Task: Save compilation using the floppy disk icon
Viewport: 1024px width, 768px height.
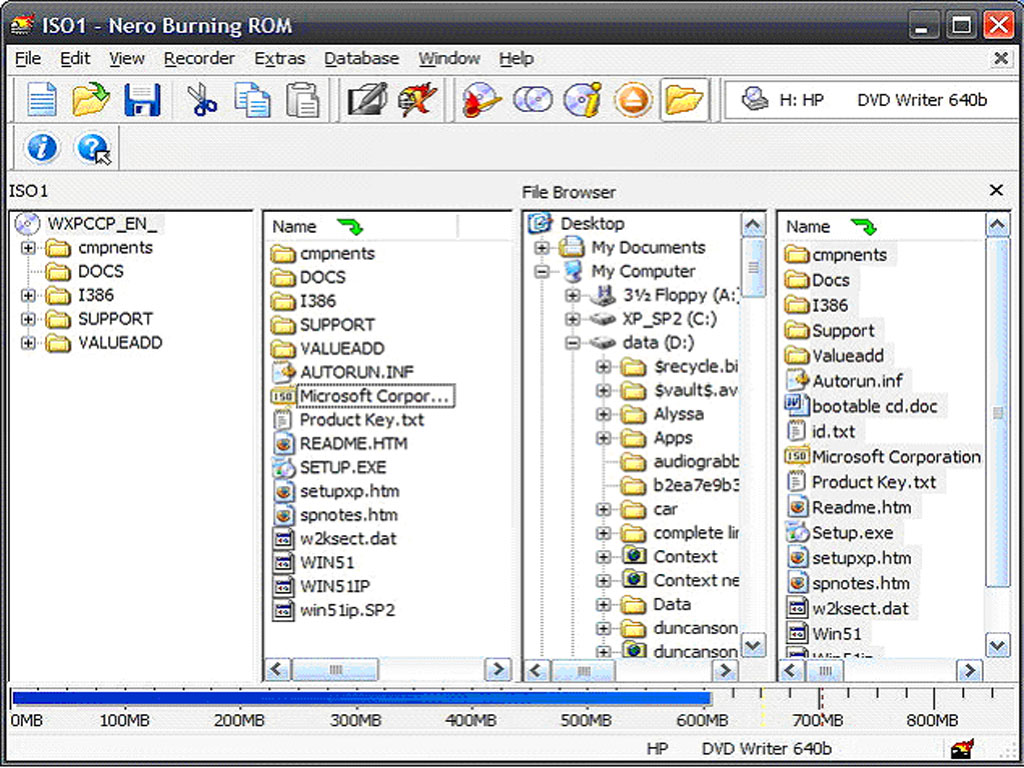Action: pyautogui.click(x=142, y=100)
